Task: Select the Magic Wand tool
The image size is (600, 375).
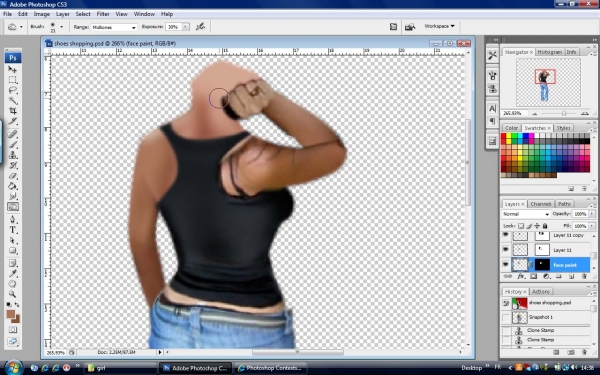Action: 13,101
